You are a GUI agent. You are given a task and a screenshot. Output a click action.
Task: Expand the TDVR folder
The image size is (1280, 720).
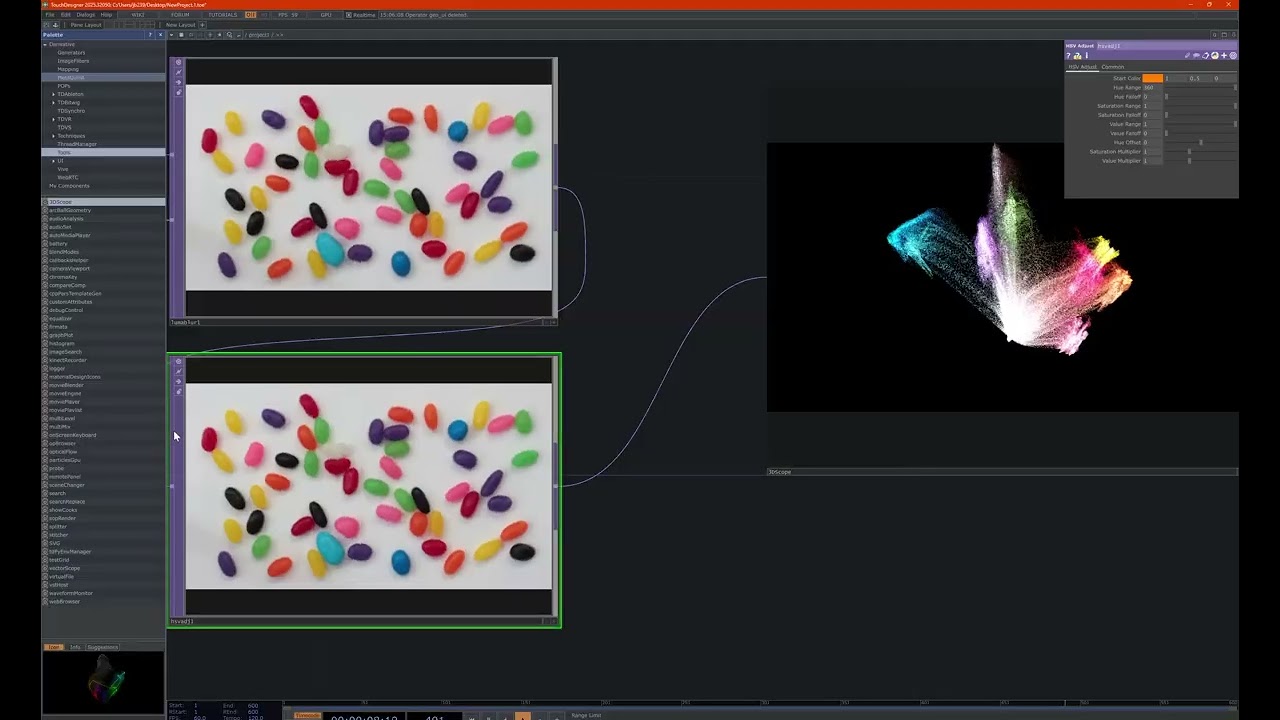click(53, 119)
